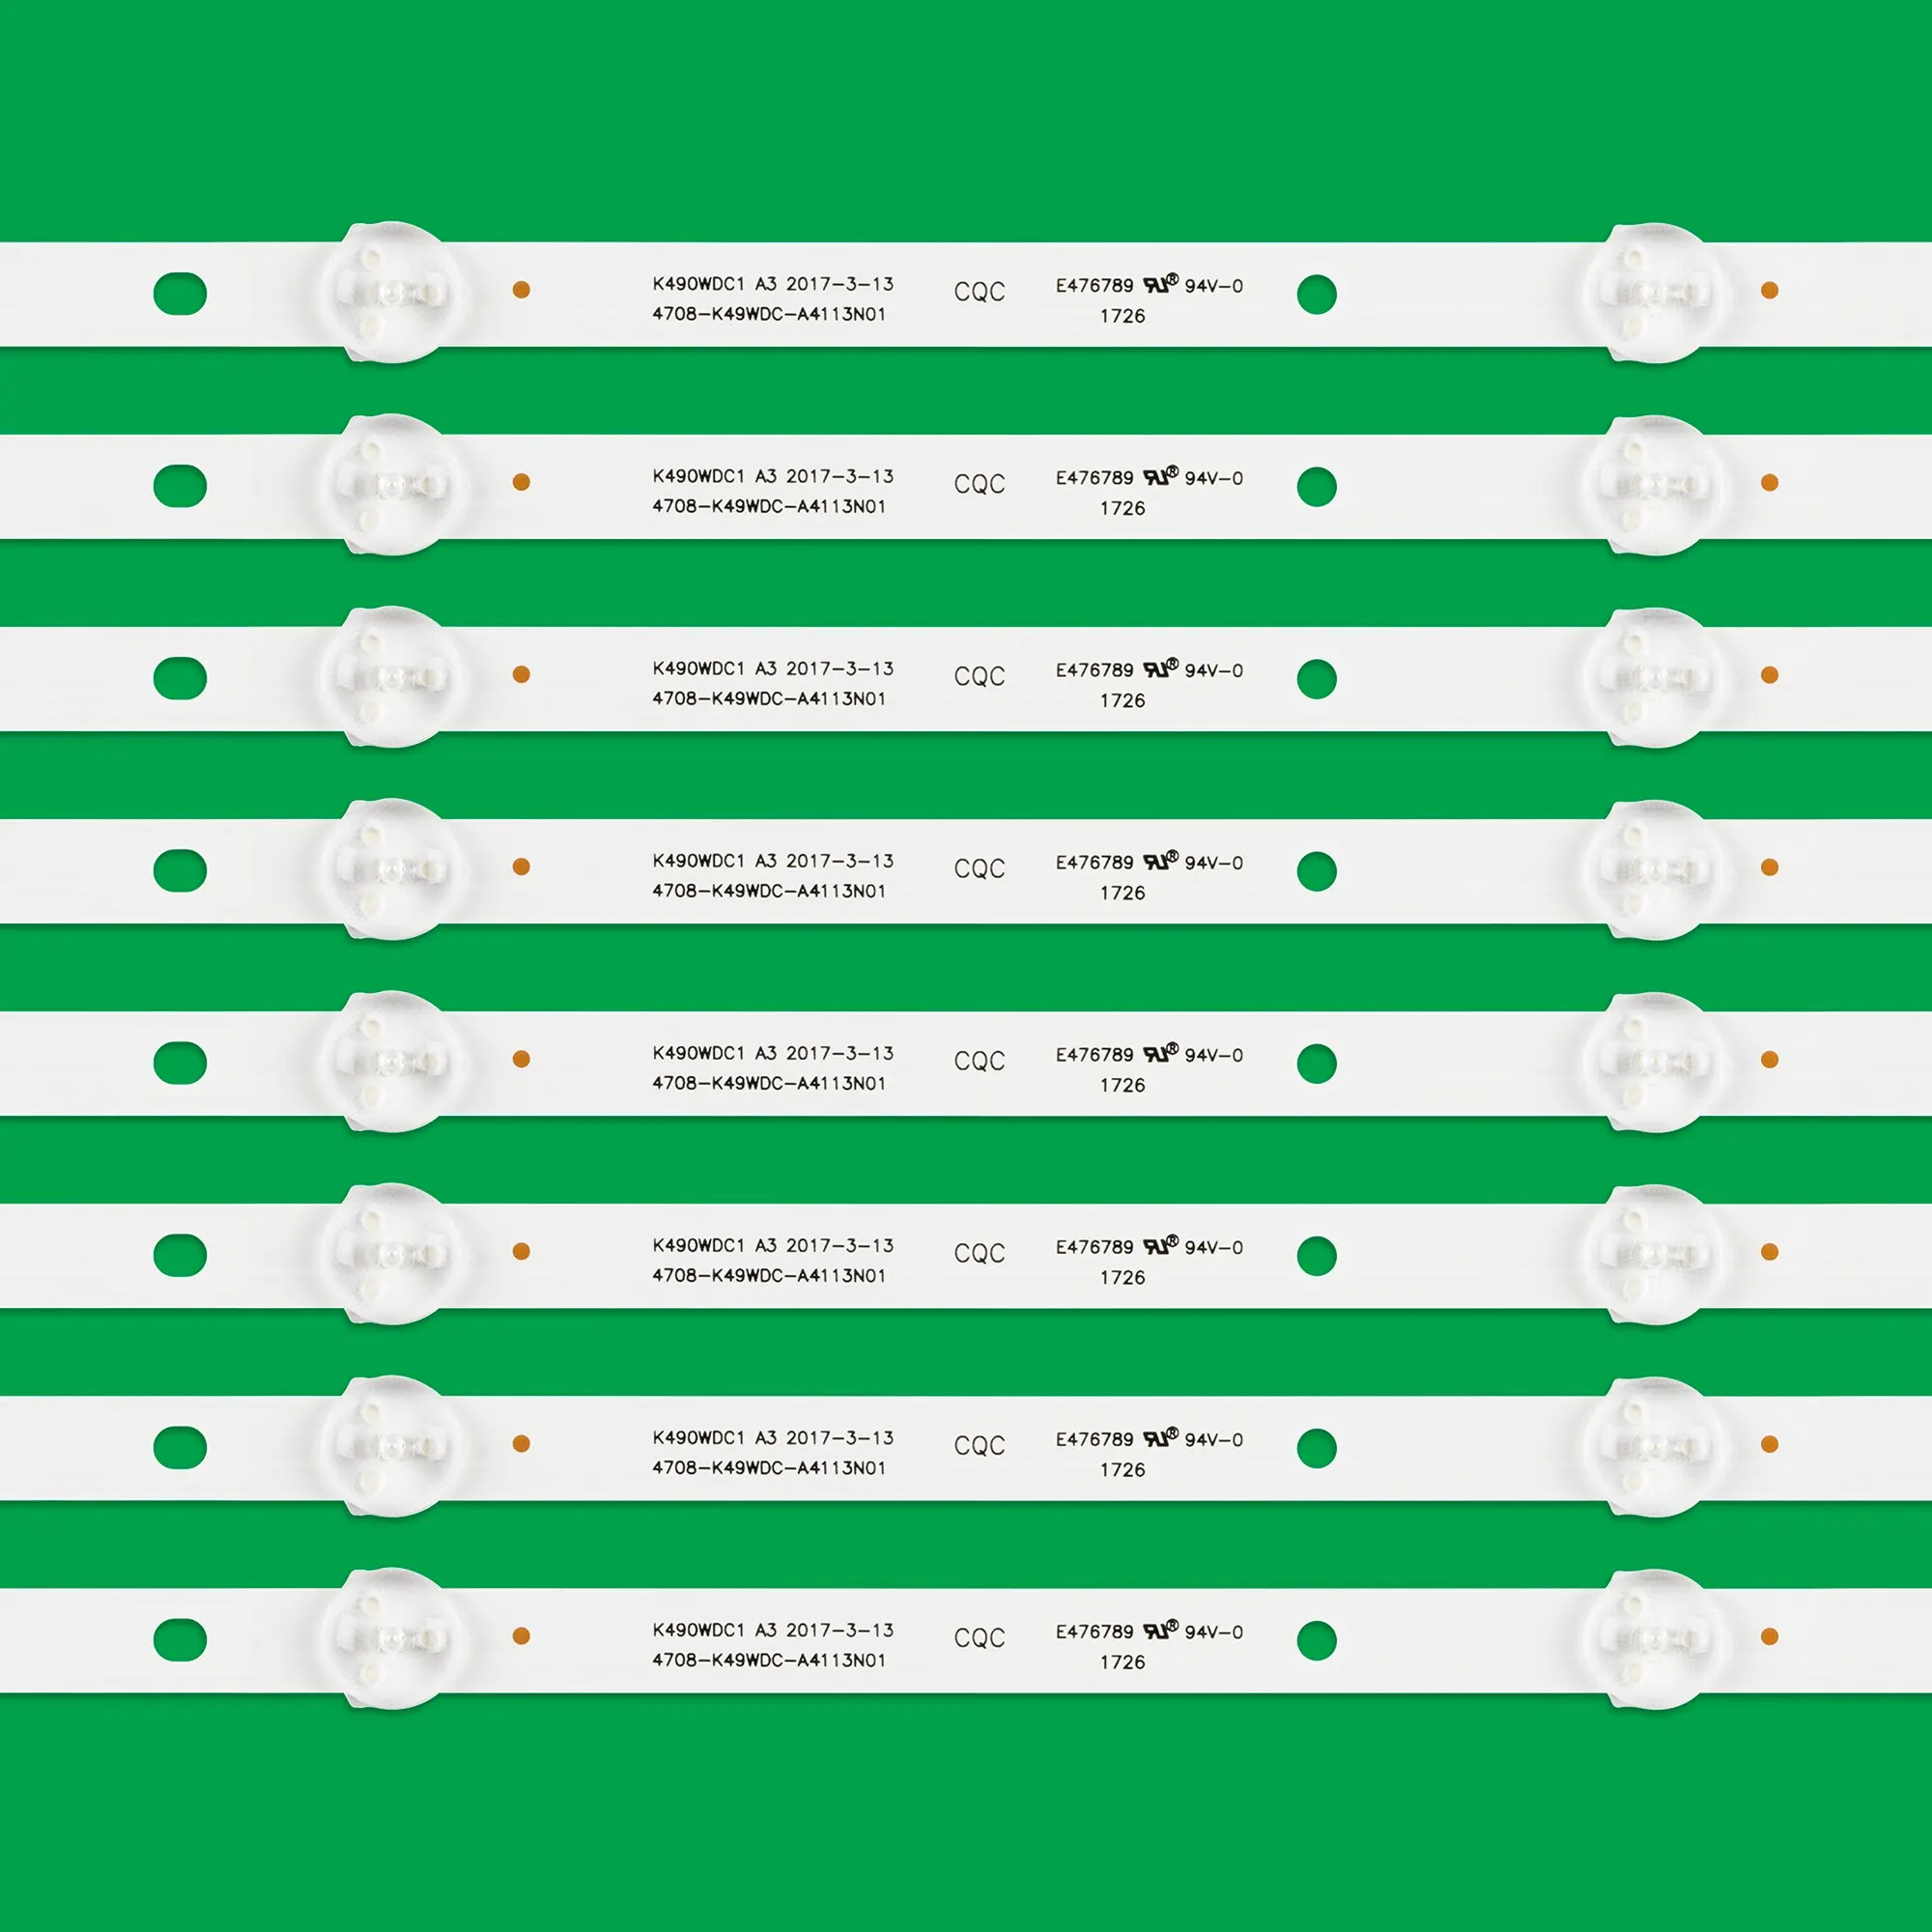Click the right LED lens on bottom strip
This screenshot has width=1932, height=1932.
click(x=1654, y=1639)
